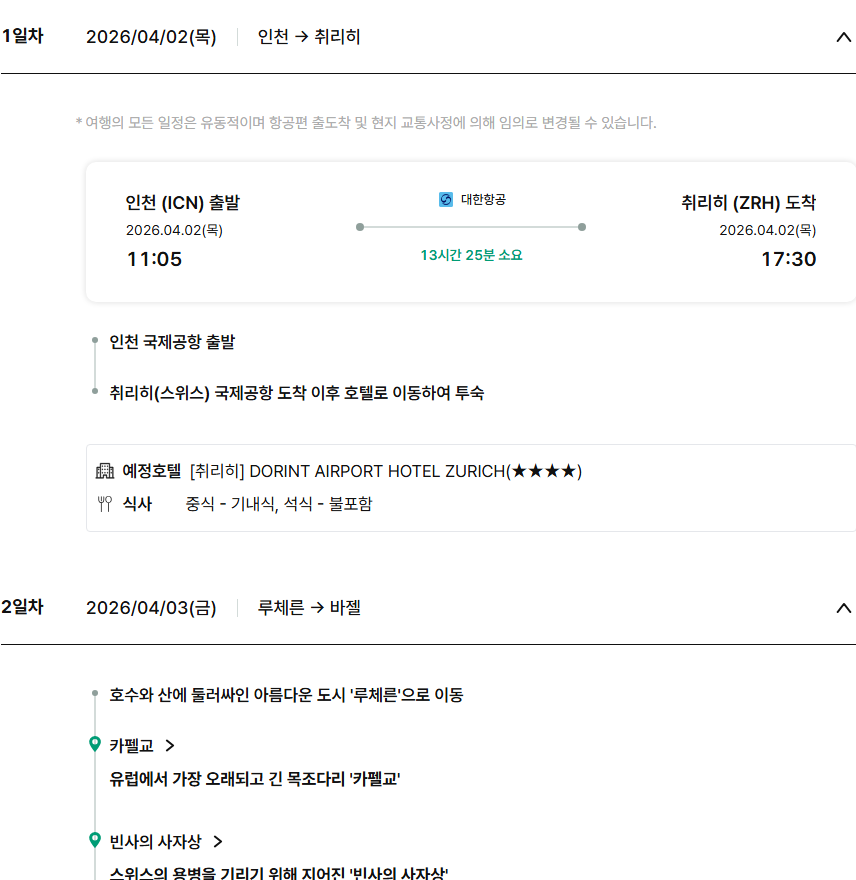Click the 2026/04/02(목) date in Day 1 header
This screenshot has height=880, width=856.
(151, 38)
